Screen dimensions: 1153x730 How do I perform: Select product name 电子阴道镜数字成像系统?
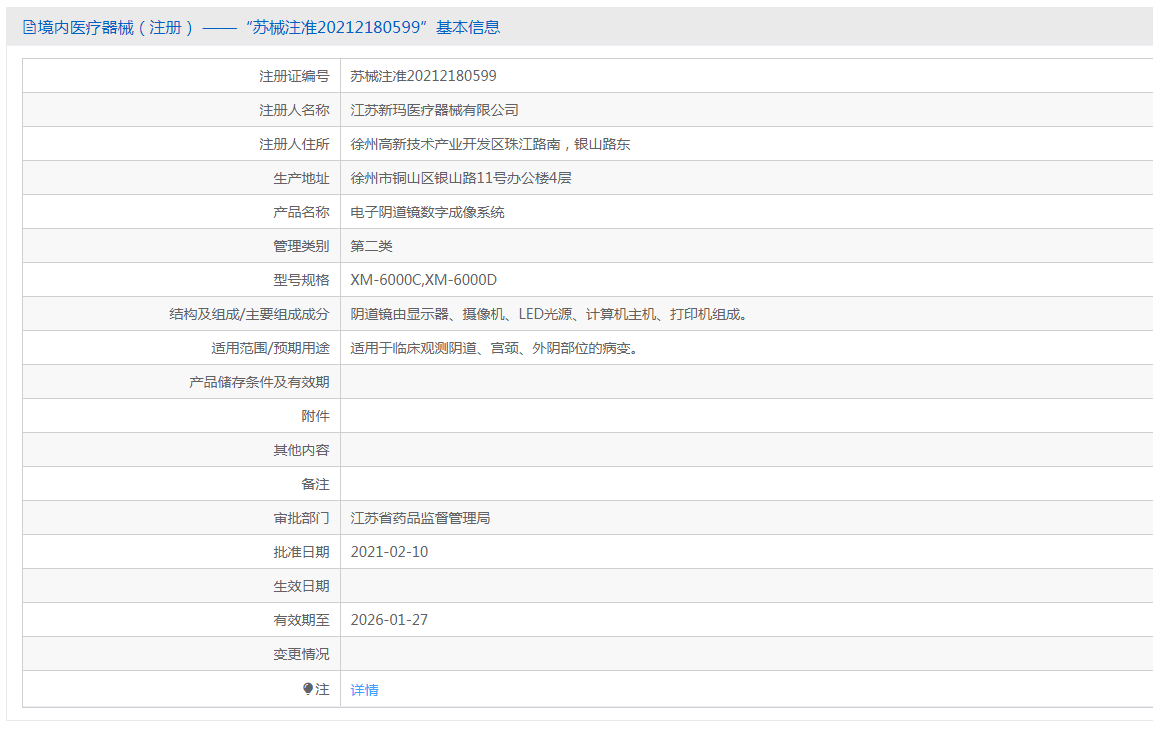point(427,212)
